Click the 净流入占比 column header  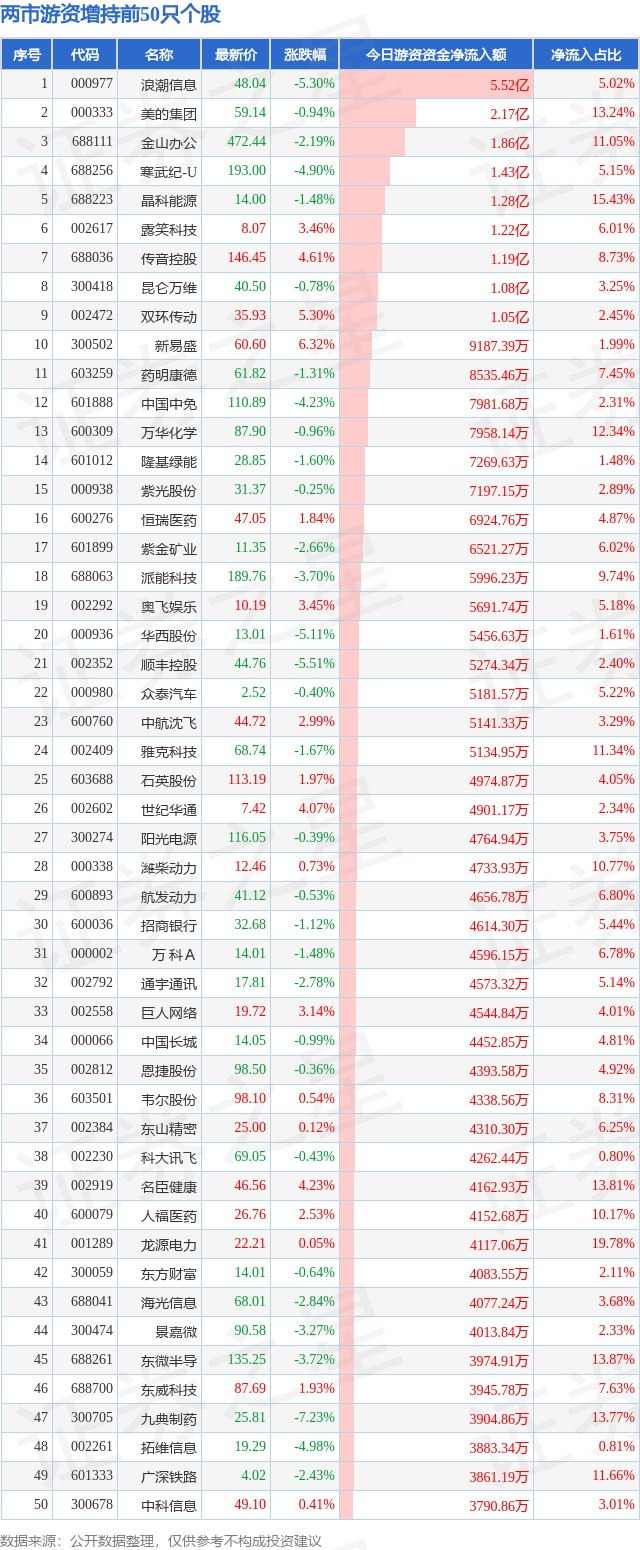(x=586, y=55)
